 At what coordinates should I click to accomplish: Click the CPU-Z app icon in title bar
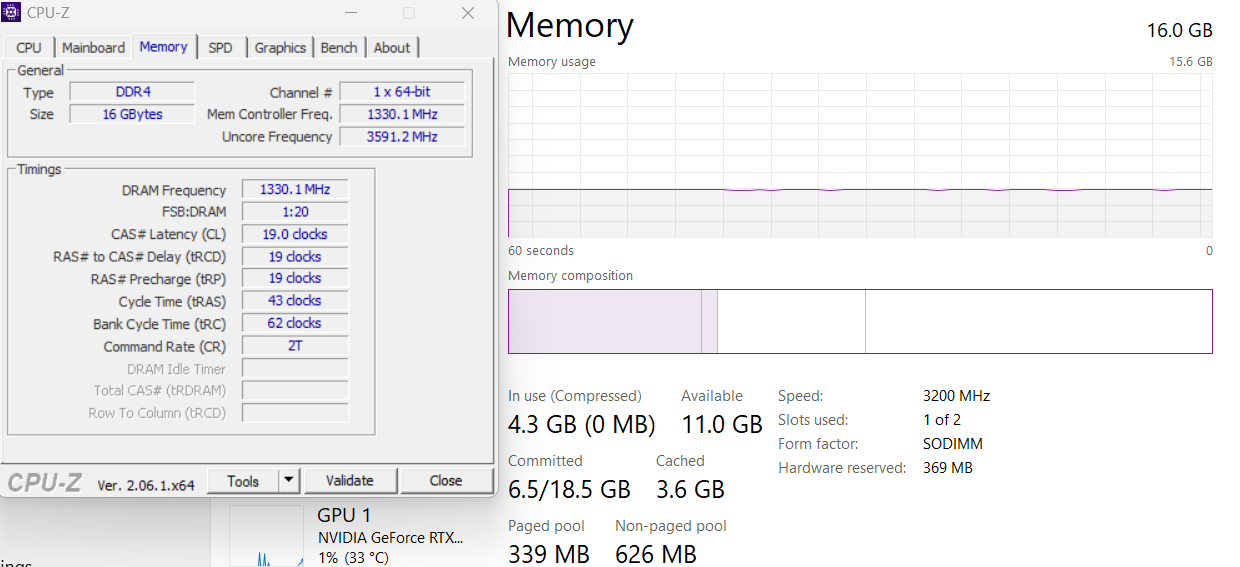(11, 13)
